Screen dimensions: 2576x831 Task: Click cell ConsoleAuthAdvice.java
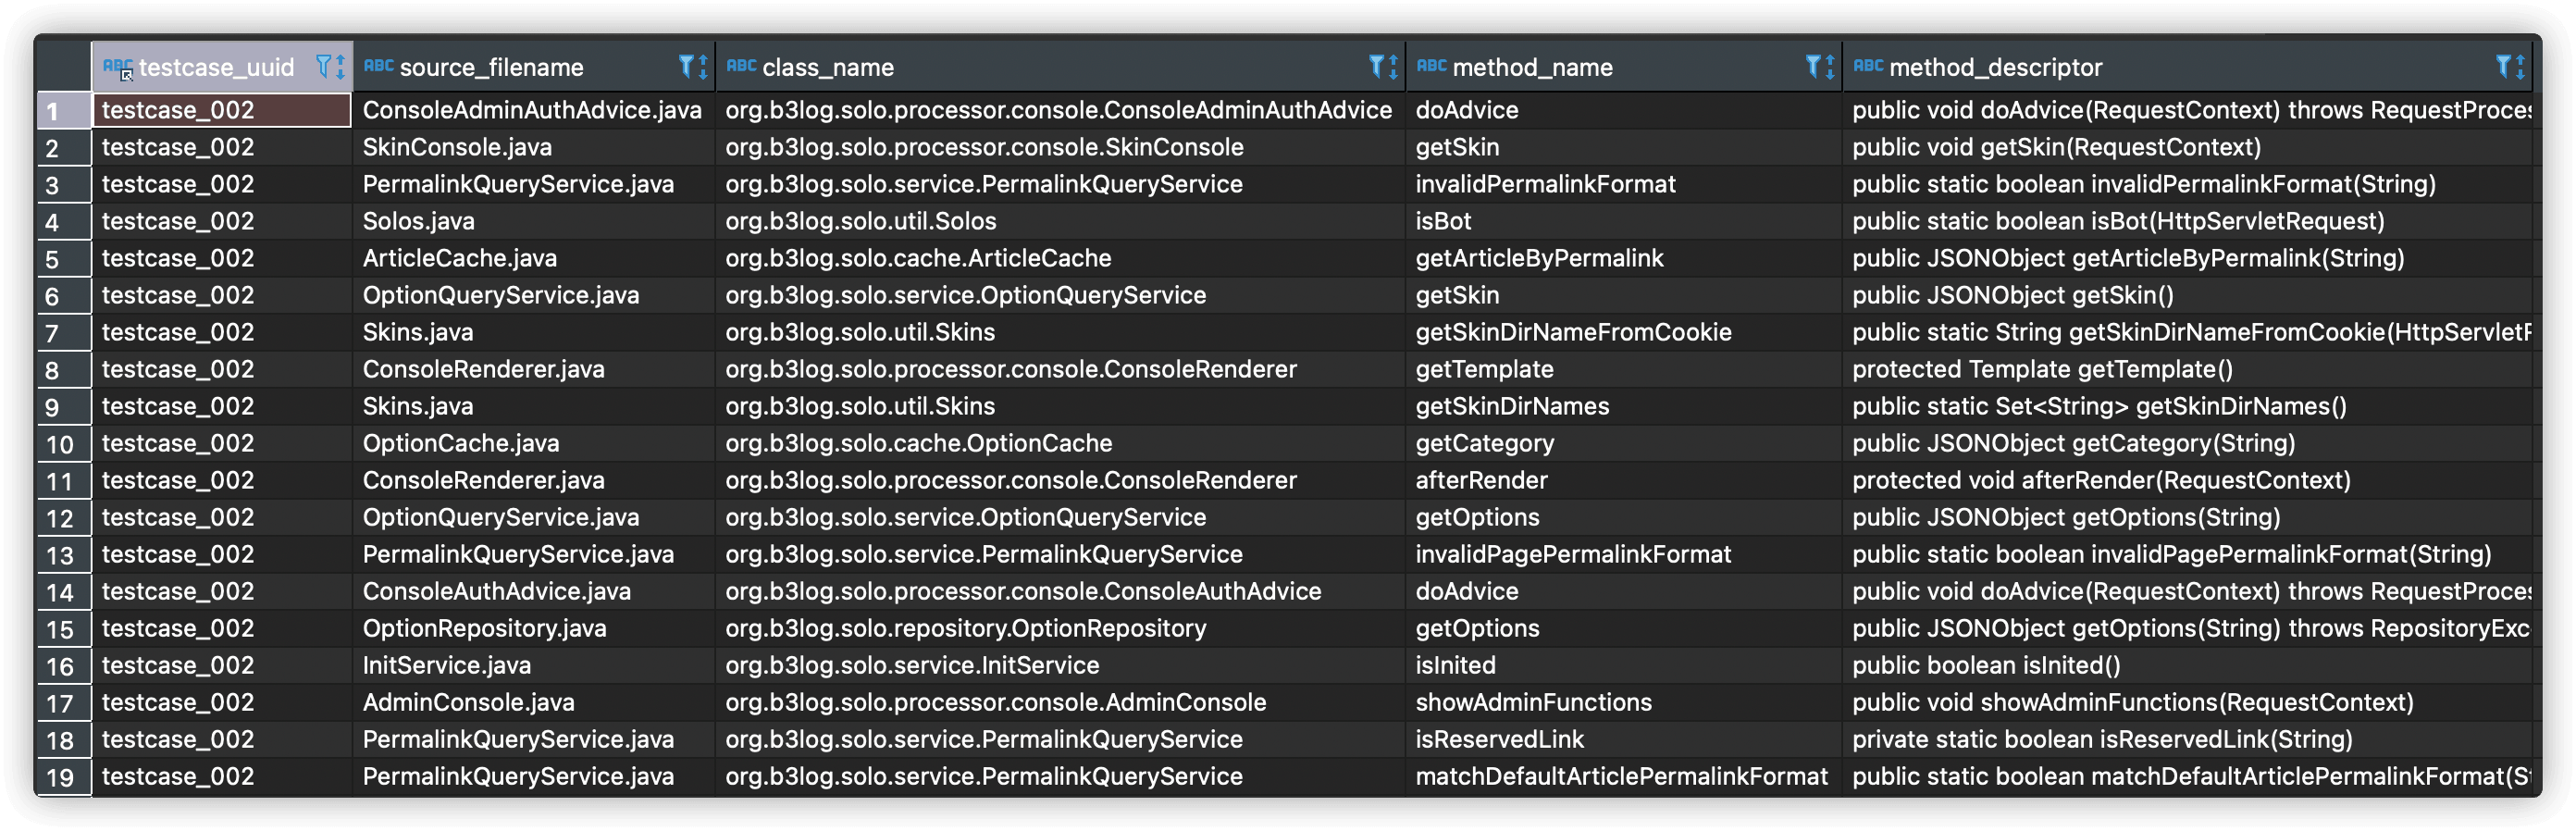532,591
